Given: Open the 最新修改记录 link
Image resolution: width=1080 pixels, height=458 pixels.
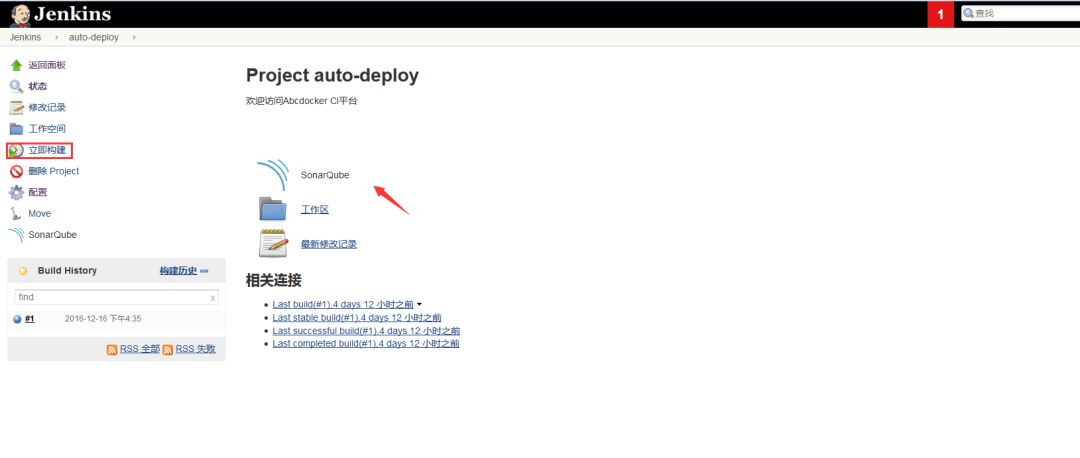Looking at the screenshot, I should 329,244.
